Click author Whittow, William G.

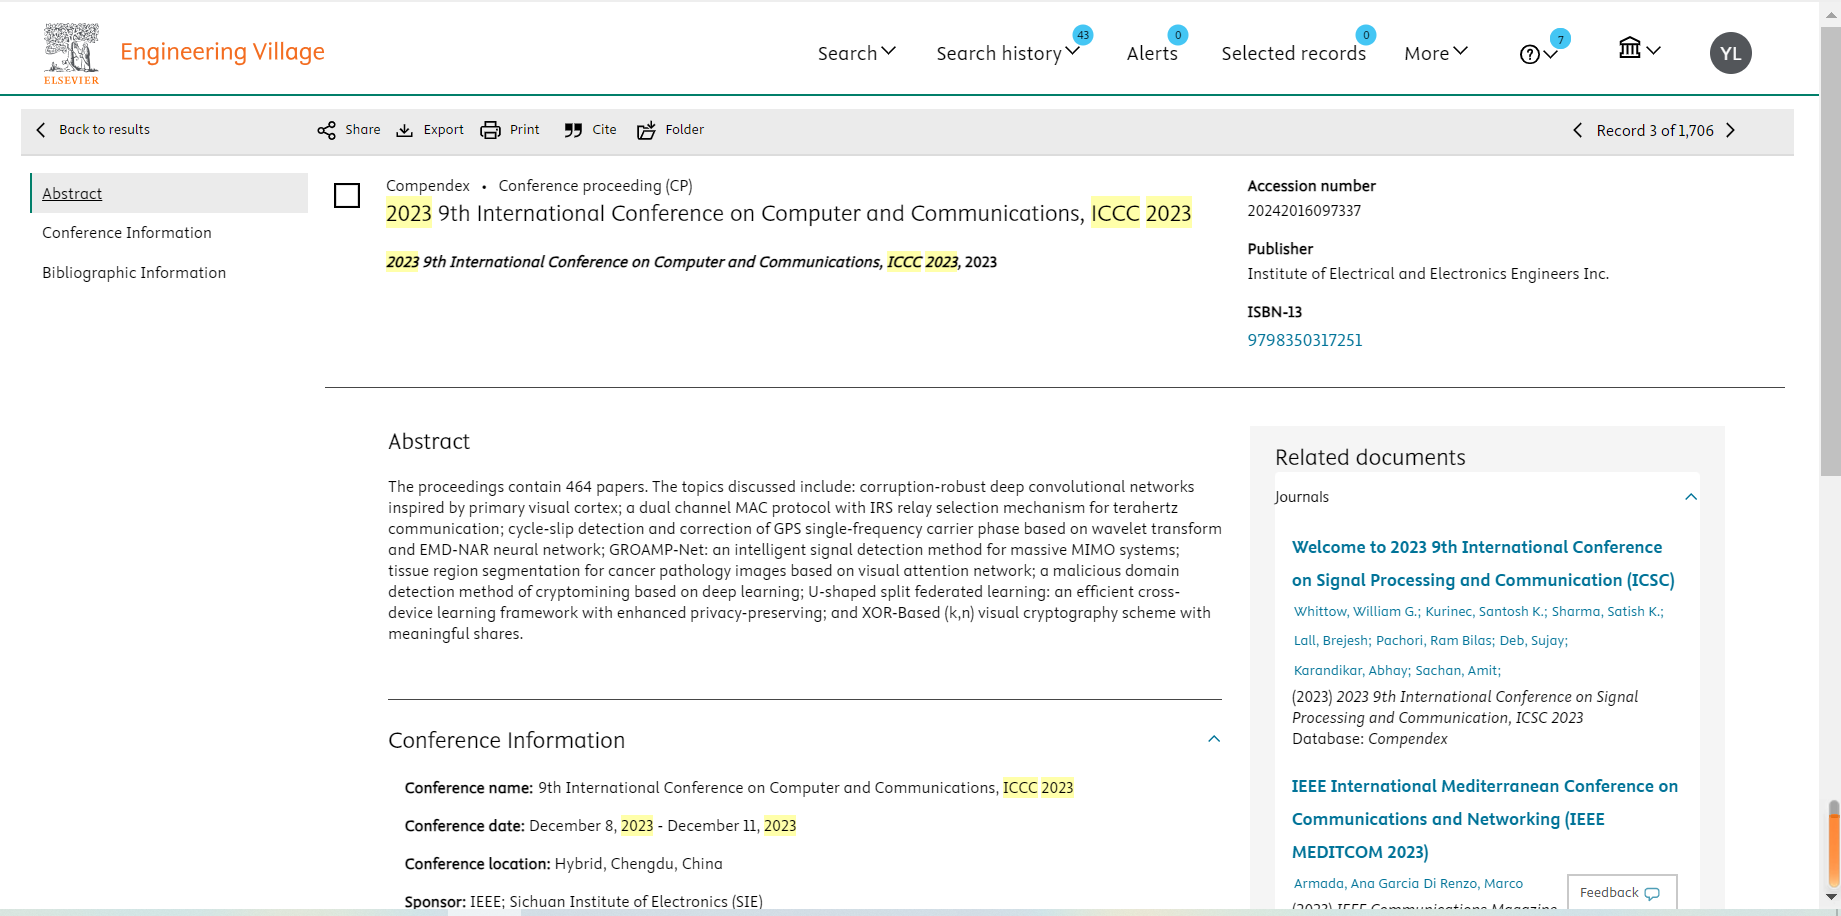1356,612
